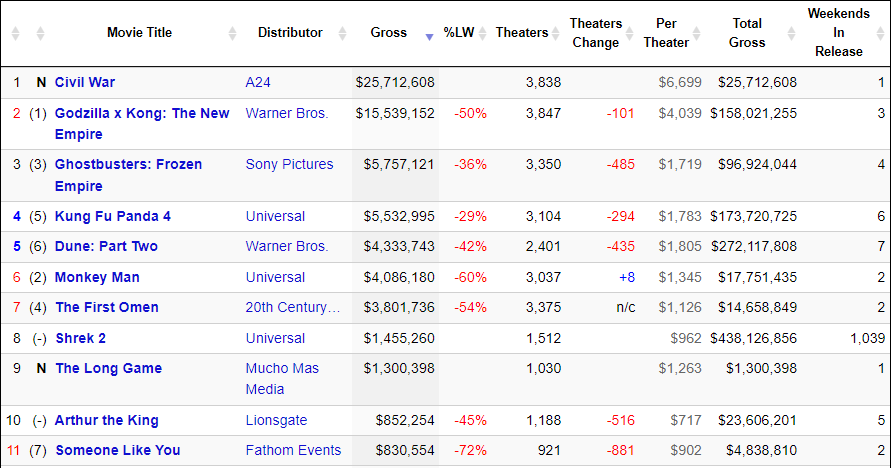Select -72% last week change
Screen dimensions: 892x468
(470, 450)
